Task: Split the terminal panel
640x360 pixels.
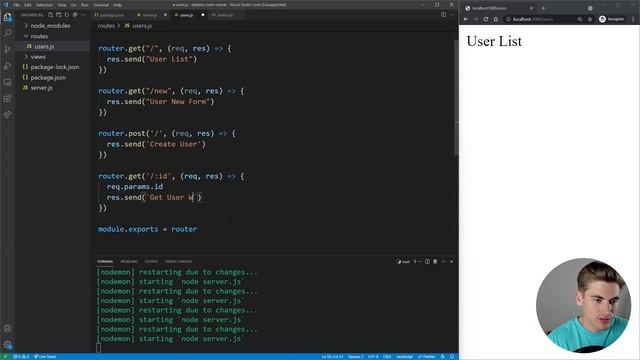Action: pos(427,261)
